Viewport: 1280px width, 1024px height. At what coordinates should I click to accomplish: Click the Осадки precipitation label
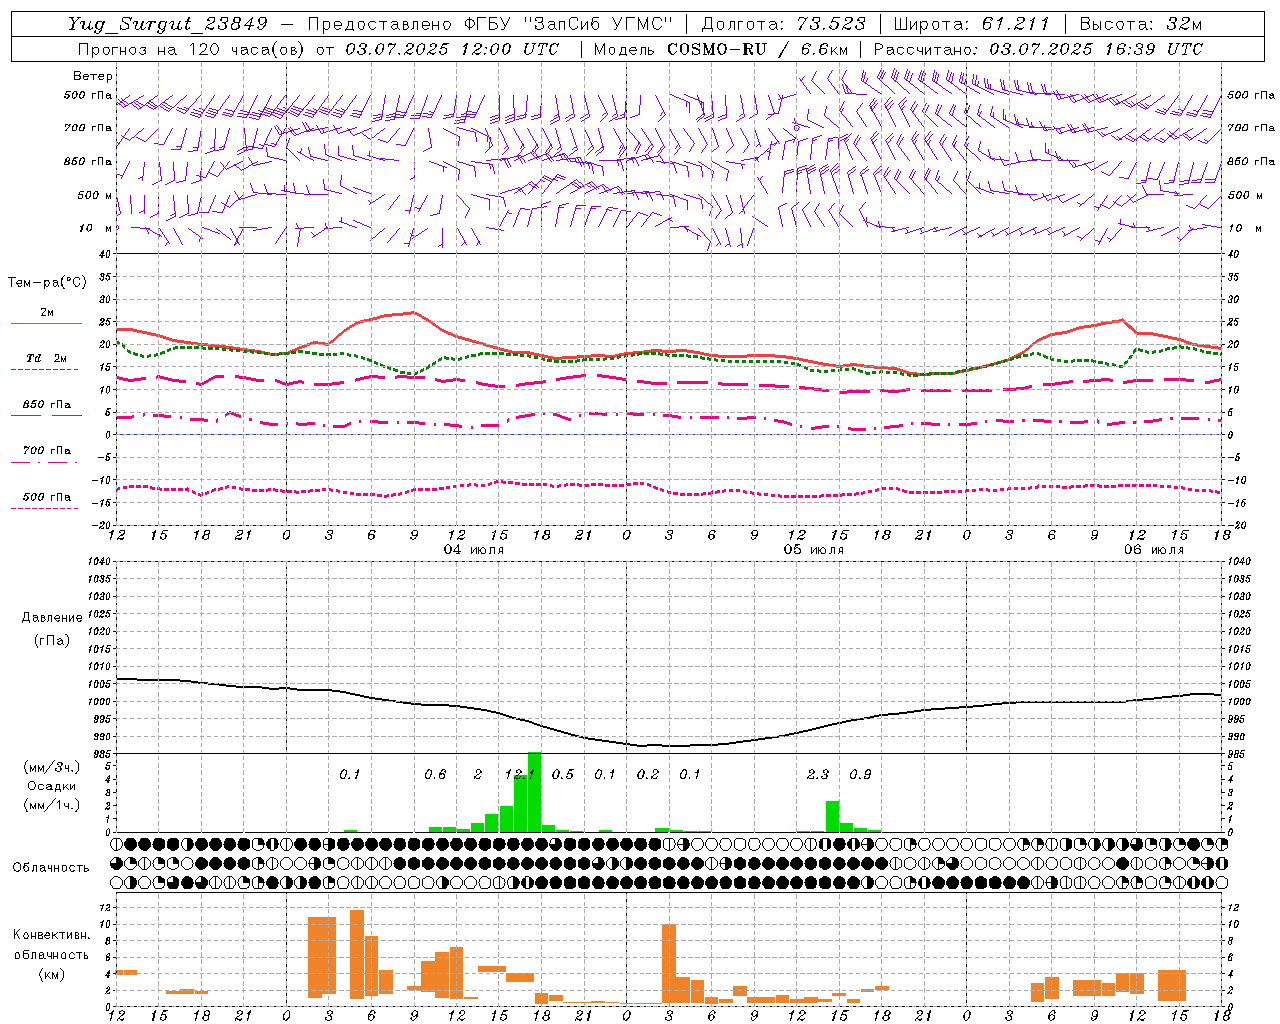click(52, 786)
